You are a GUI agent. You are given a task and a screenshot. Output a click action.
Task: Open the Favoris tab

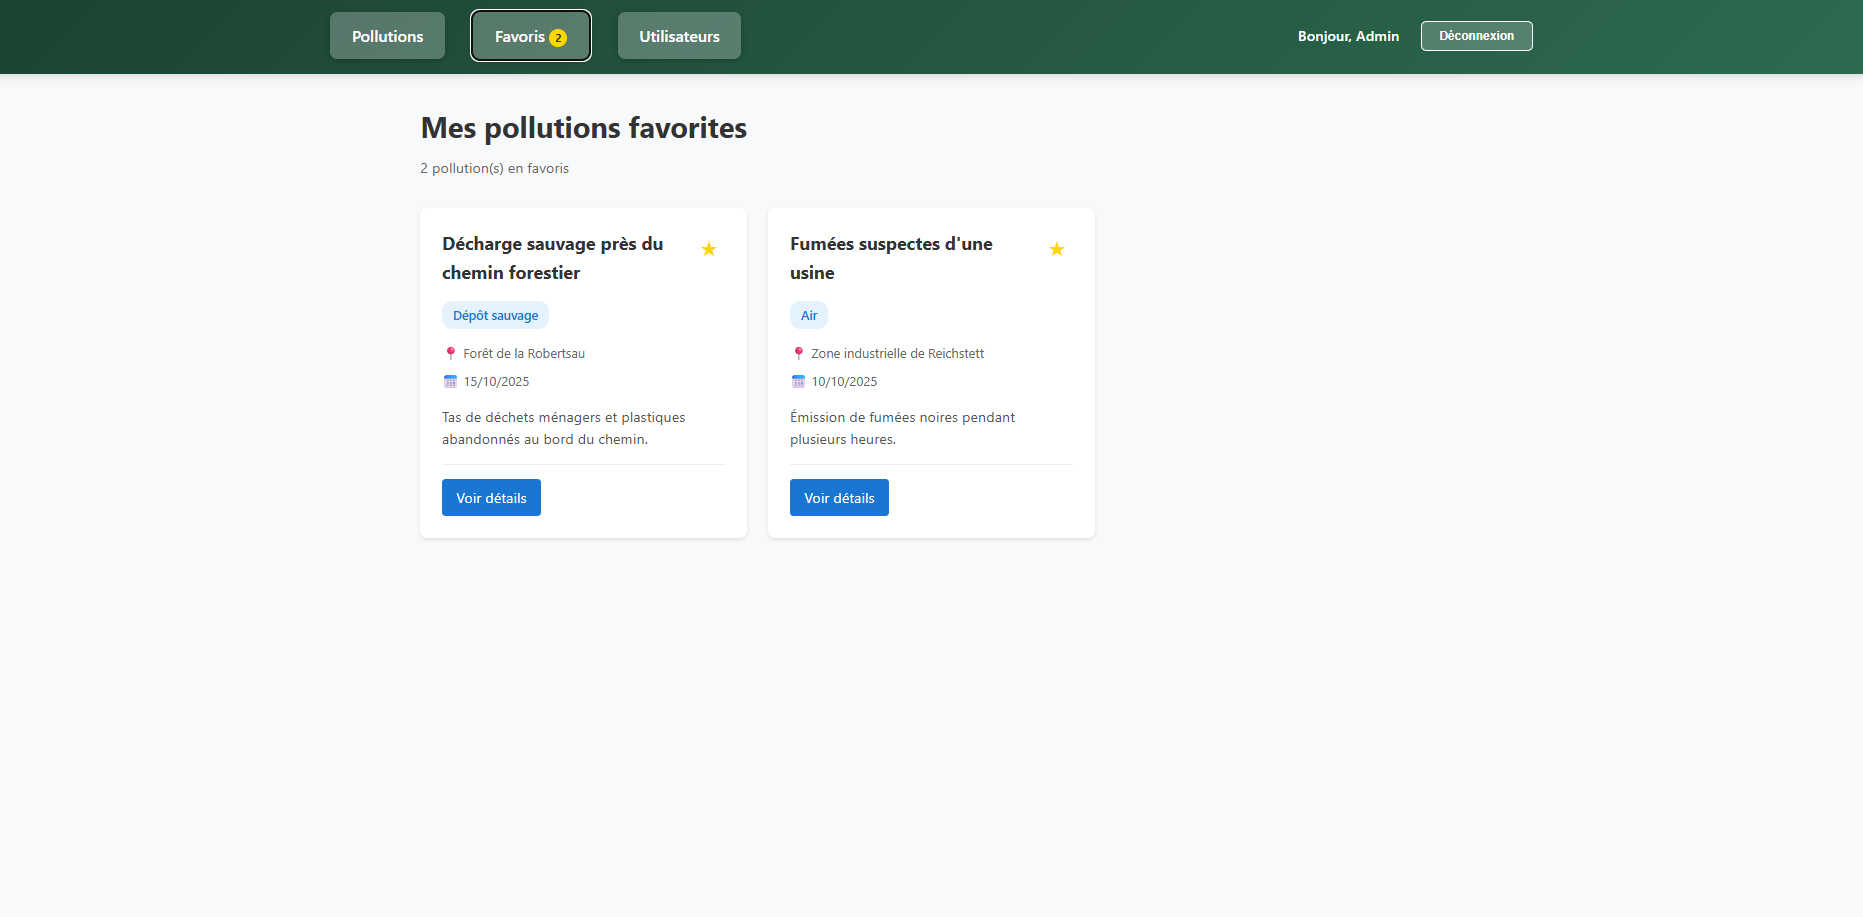point(531,36)
